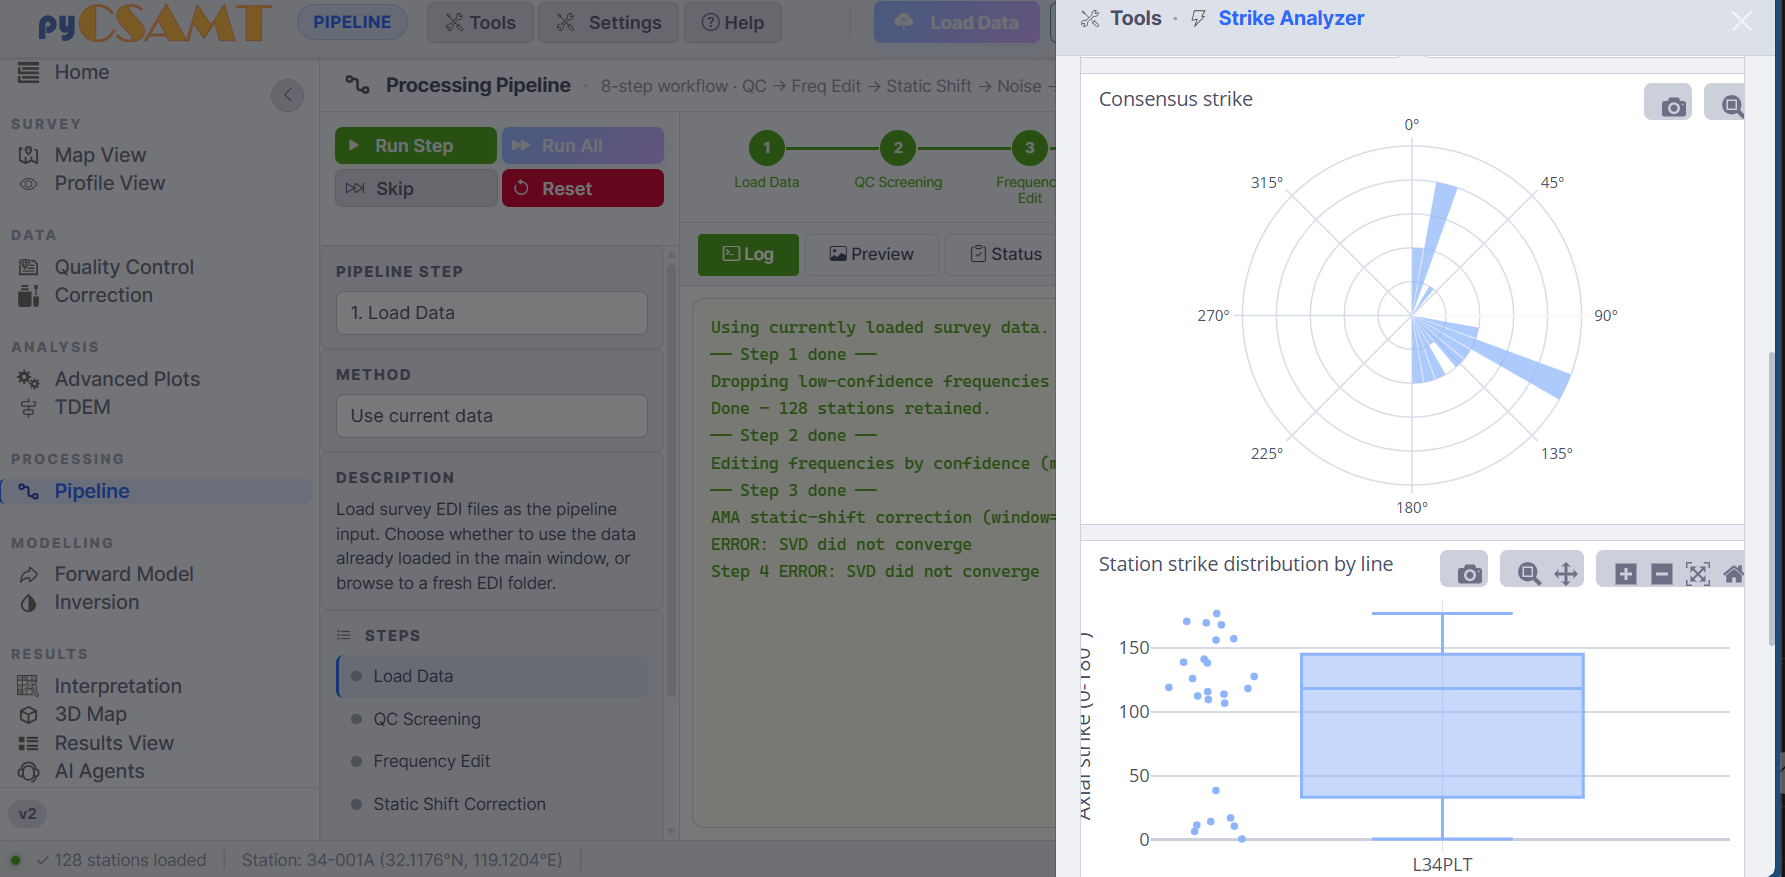Select step 3 Frequency Edit circle in workflow
Viewport: 1785px width, 877px height.
pos(1029,148)
